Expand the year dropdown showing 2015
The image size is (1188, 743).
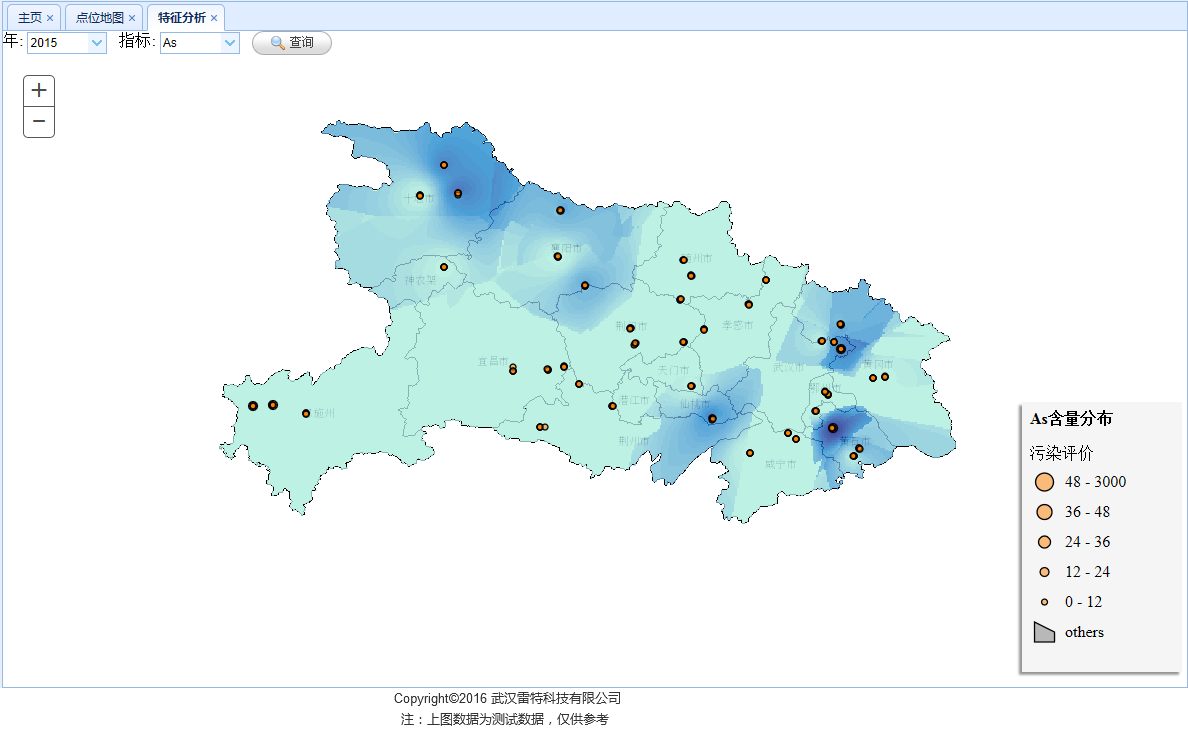click(x=67, y=43)
